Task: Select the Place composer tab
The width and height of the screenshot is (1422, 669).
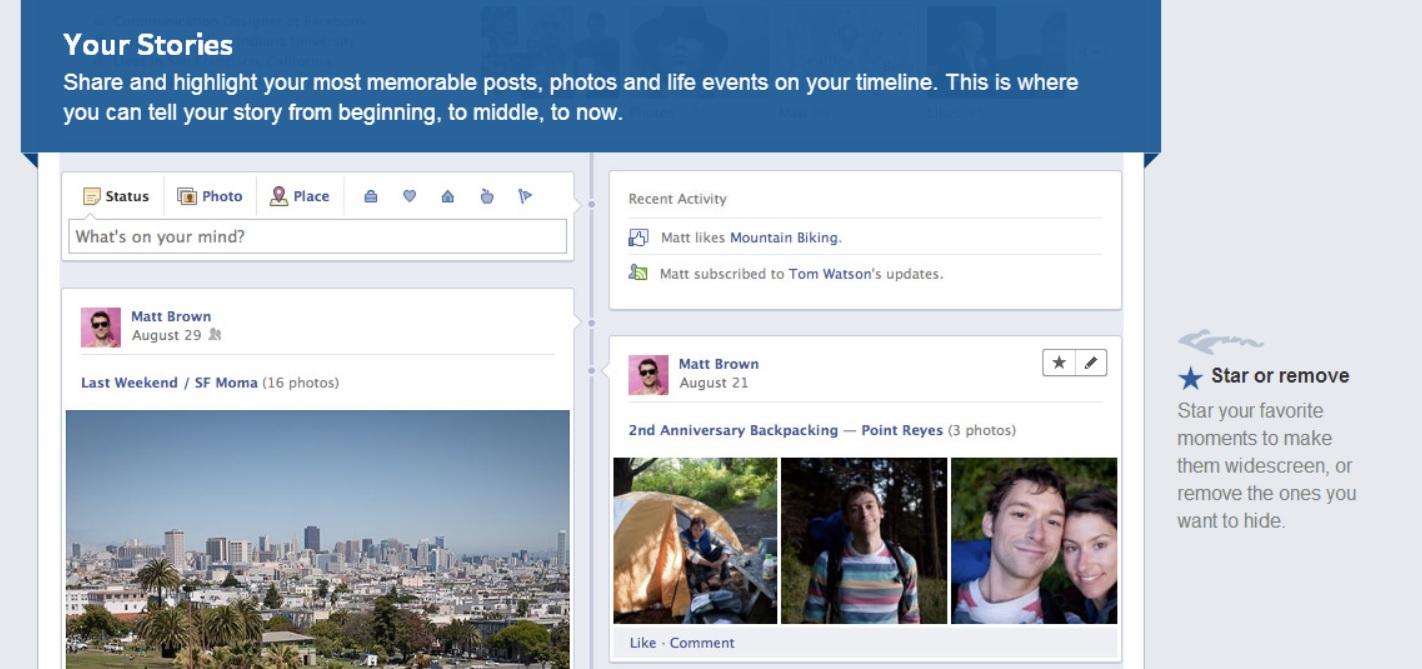Action: 299,197
